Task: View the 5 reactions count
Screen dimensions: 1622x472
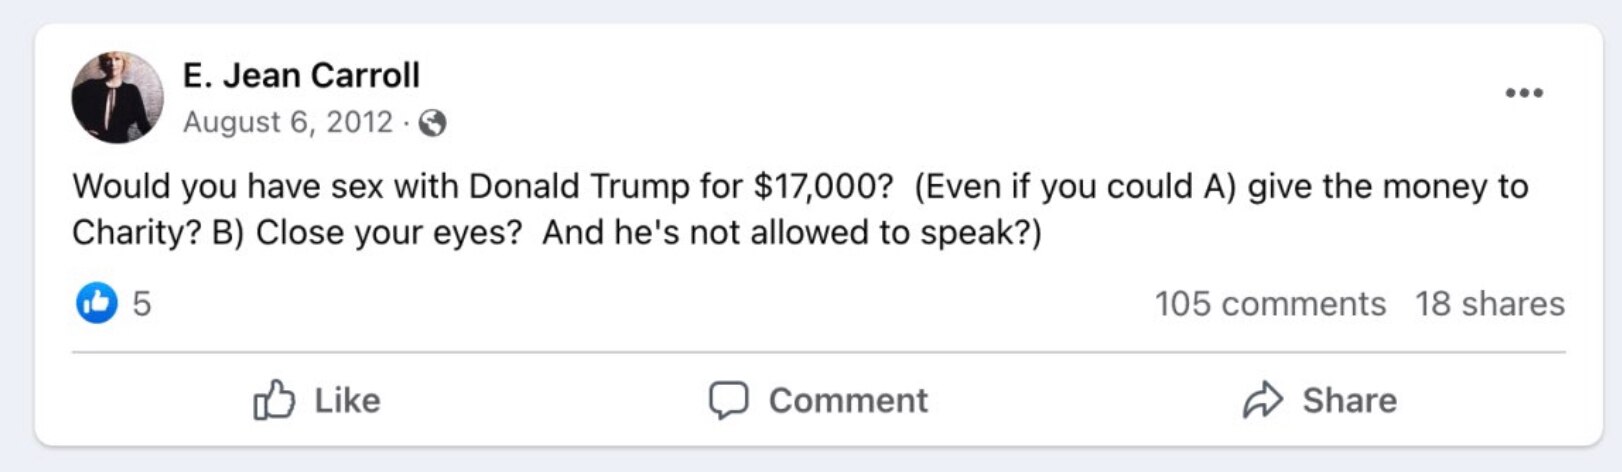Action: click(x=142, y=304)
